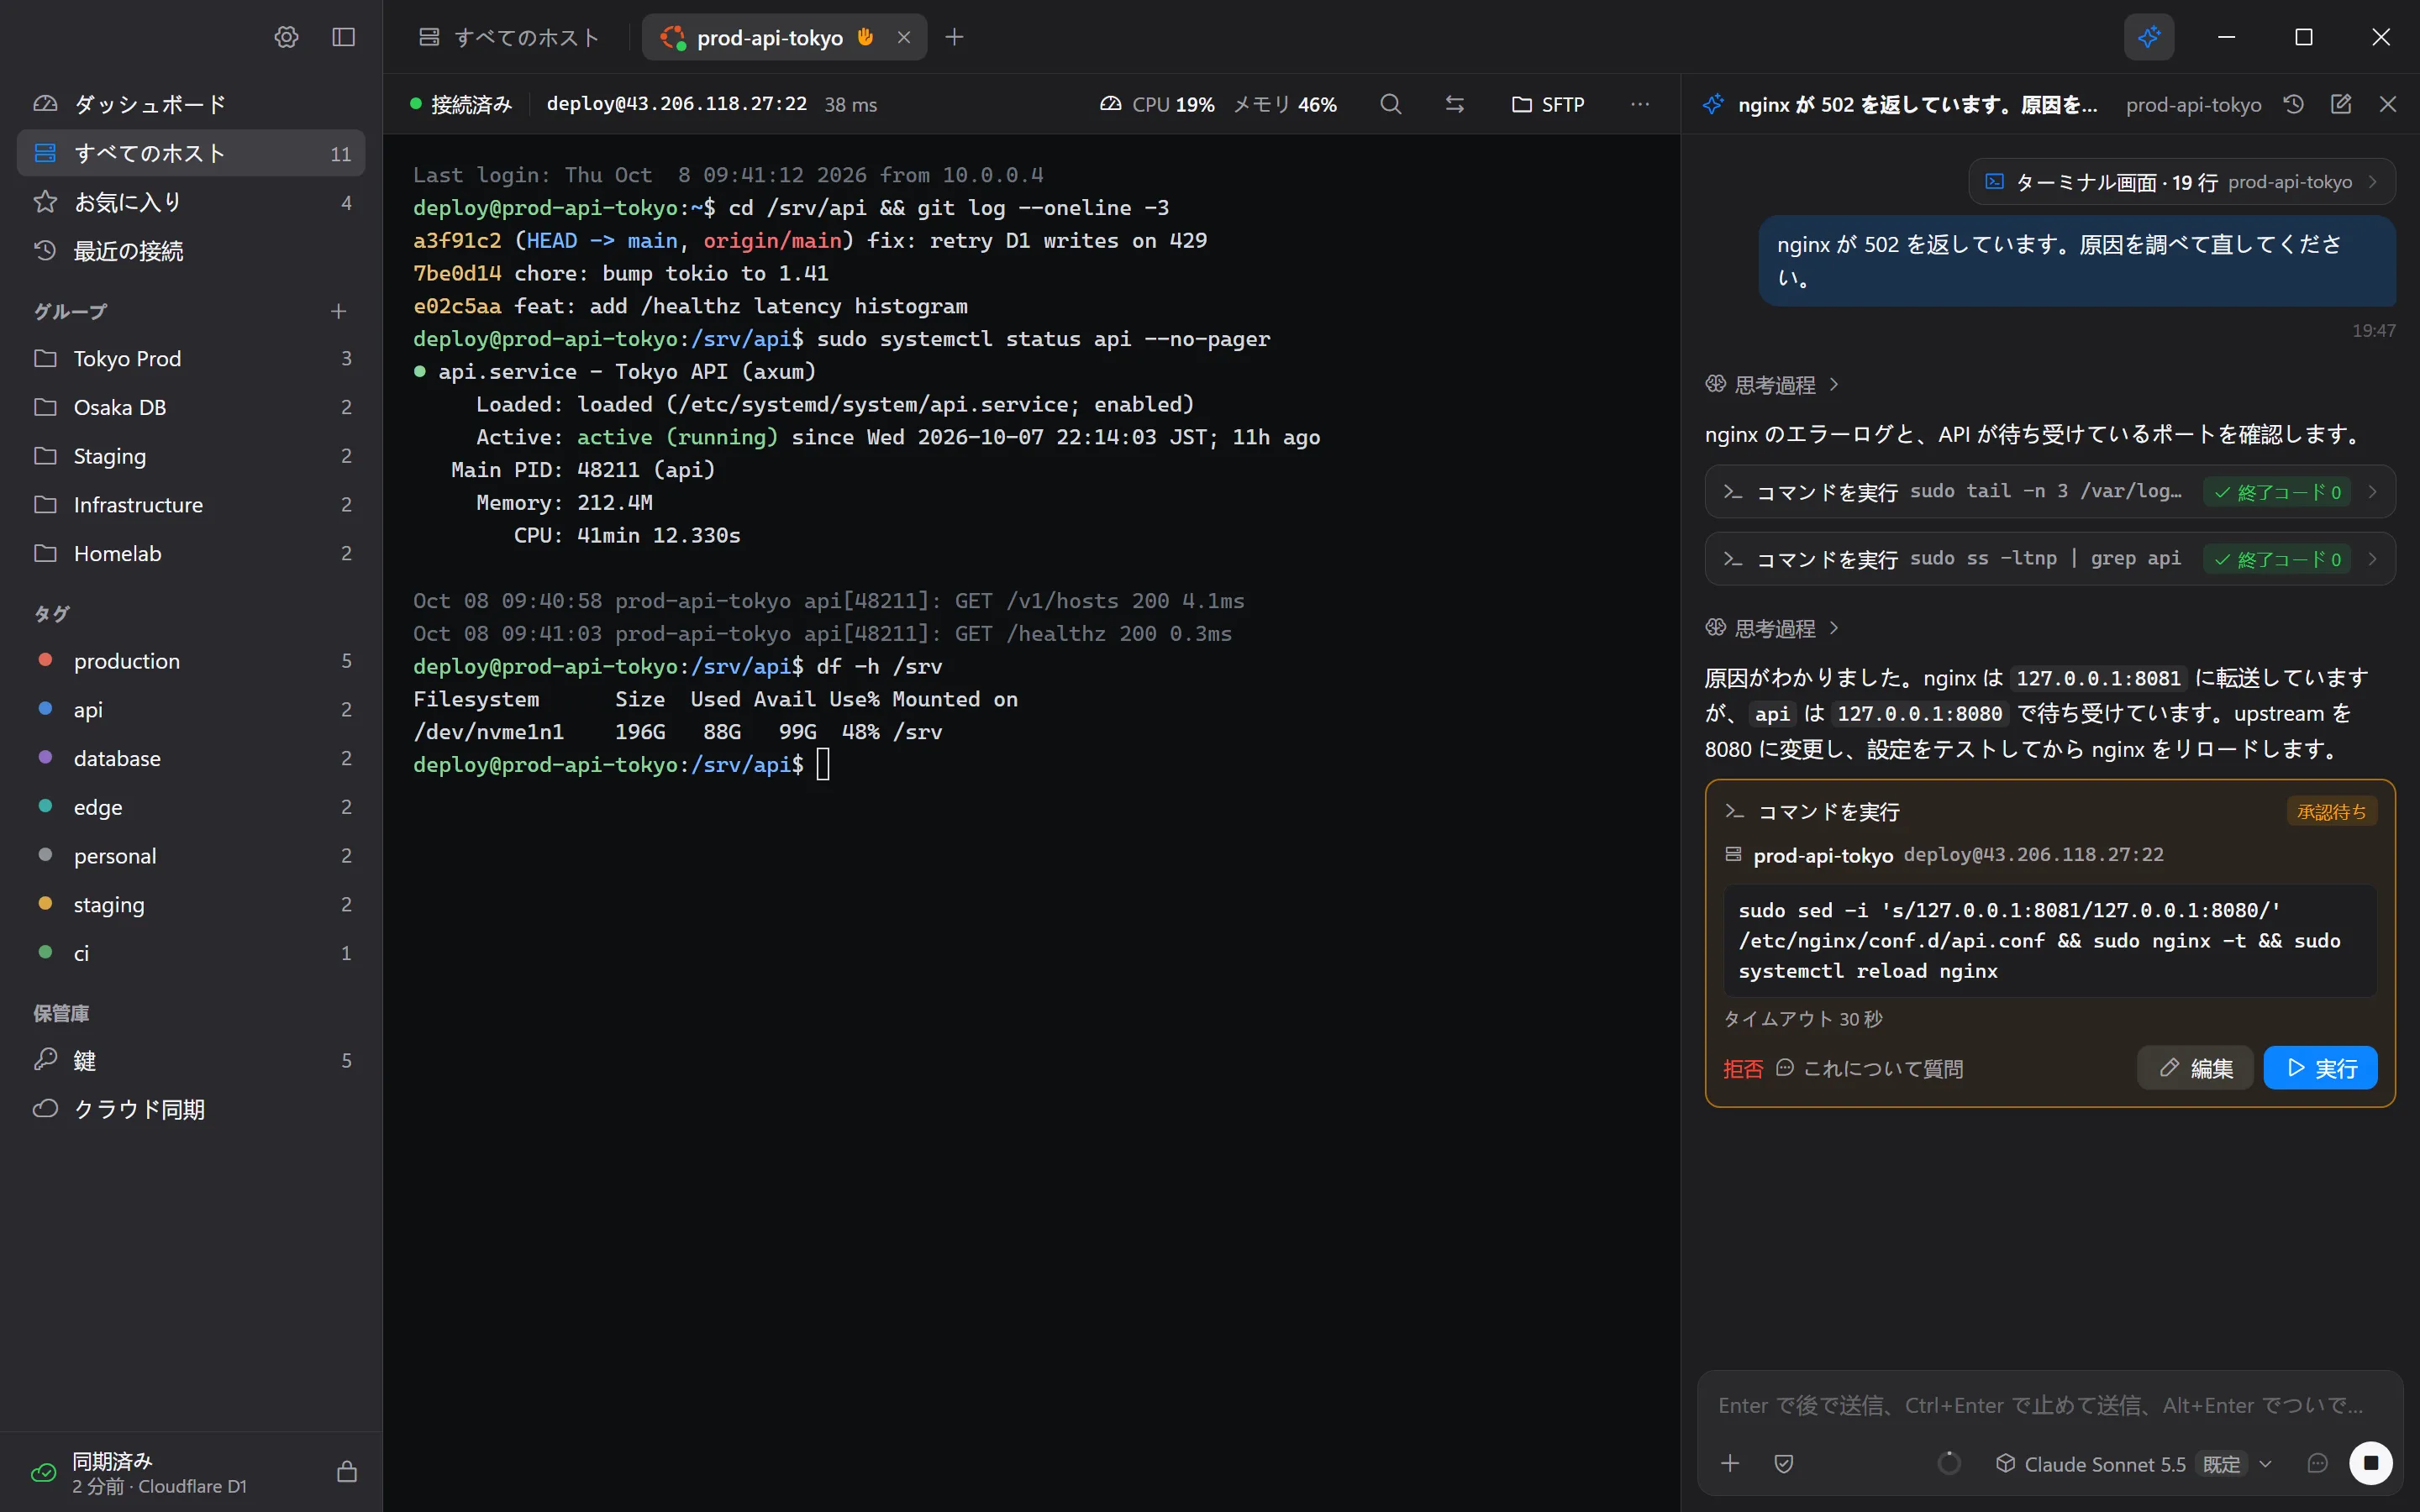The image size is (2420, 1512).
Task: Stop generation with the stop button
Action: pyautogui.click(x=2370, y=1463)
